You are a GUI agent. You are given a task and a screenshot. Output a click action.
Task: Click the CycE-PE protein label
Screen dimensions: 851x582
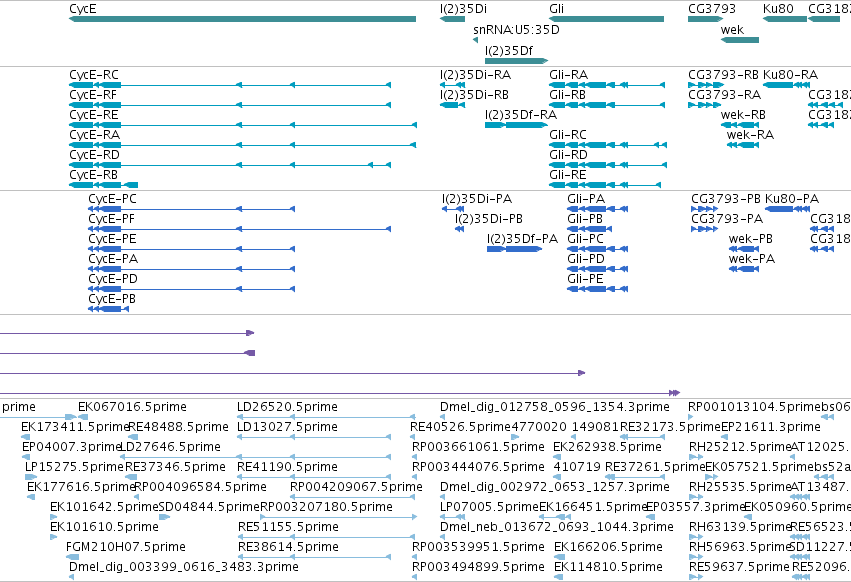(112, 239)
